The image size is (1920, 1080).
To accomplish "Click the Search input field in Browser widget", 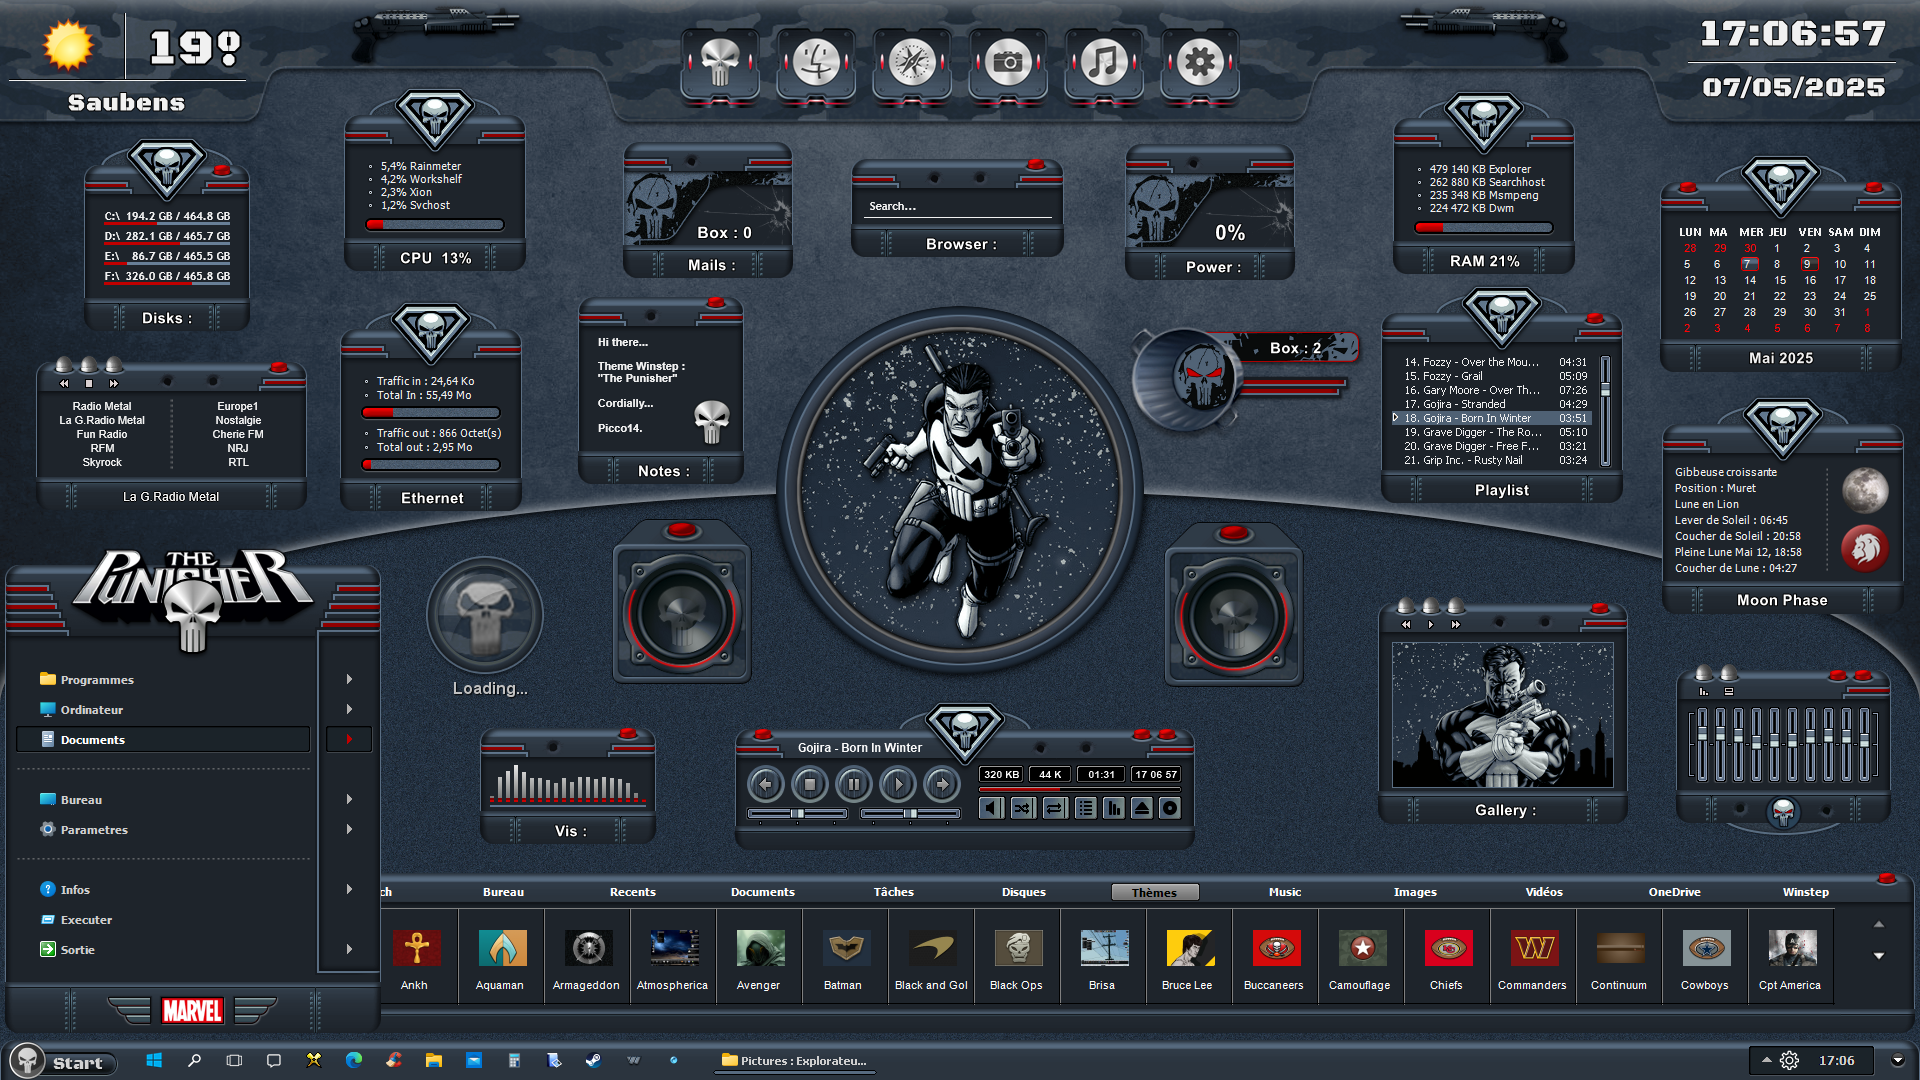I will tap(958, 207).
